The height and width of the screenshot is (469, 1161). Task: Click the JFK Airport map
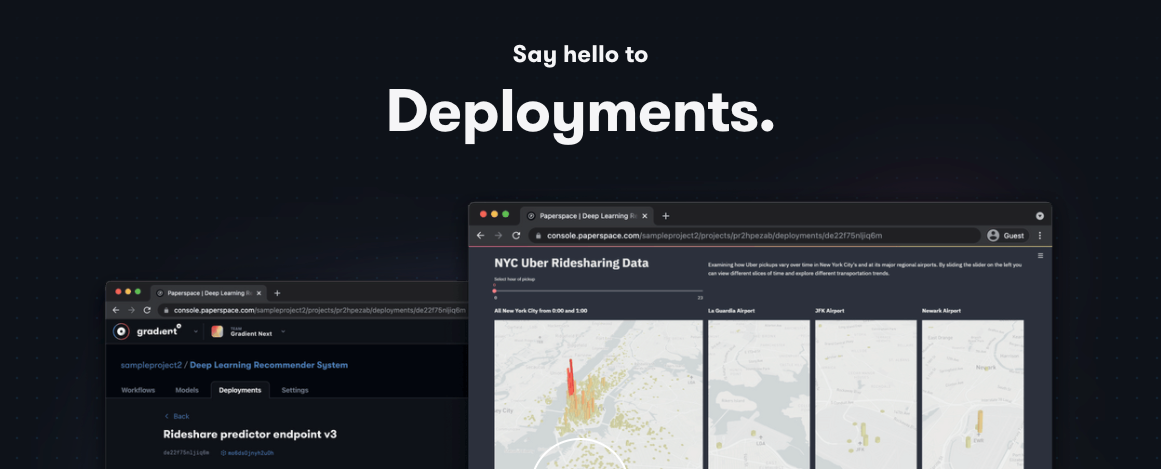point(866,394)
